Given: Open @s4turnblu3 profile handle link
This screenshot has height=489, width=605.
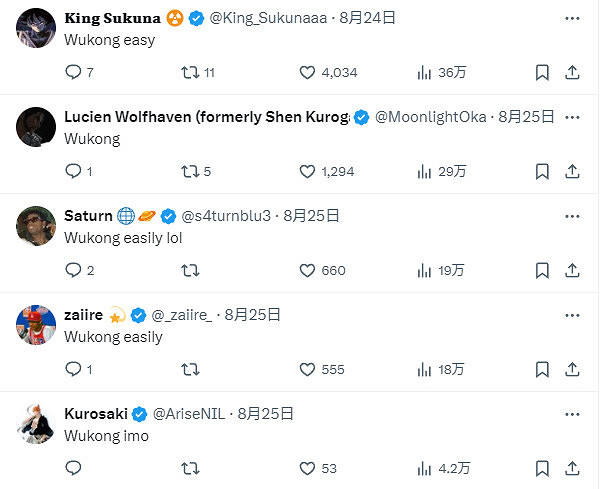Looking at the screenshot, I should pos(225,215).
